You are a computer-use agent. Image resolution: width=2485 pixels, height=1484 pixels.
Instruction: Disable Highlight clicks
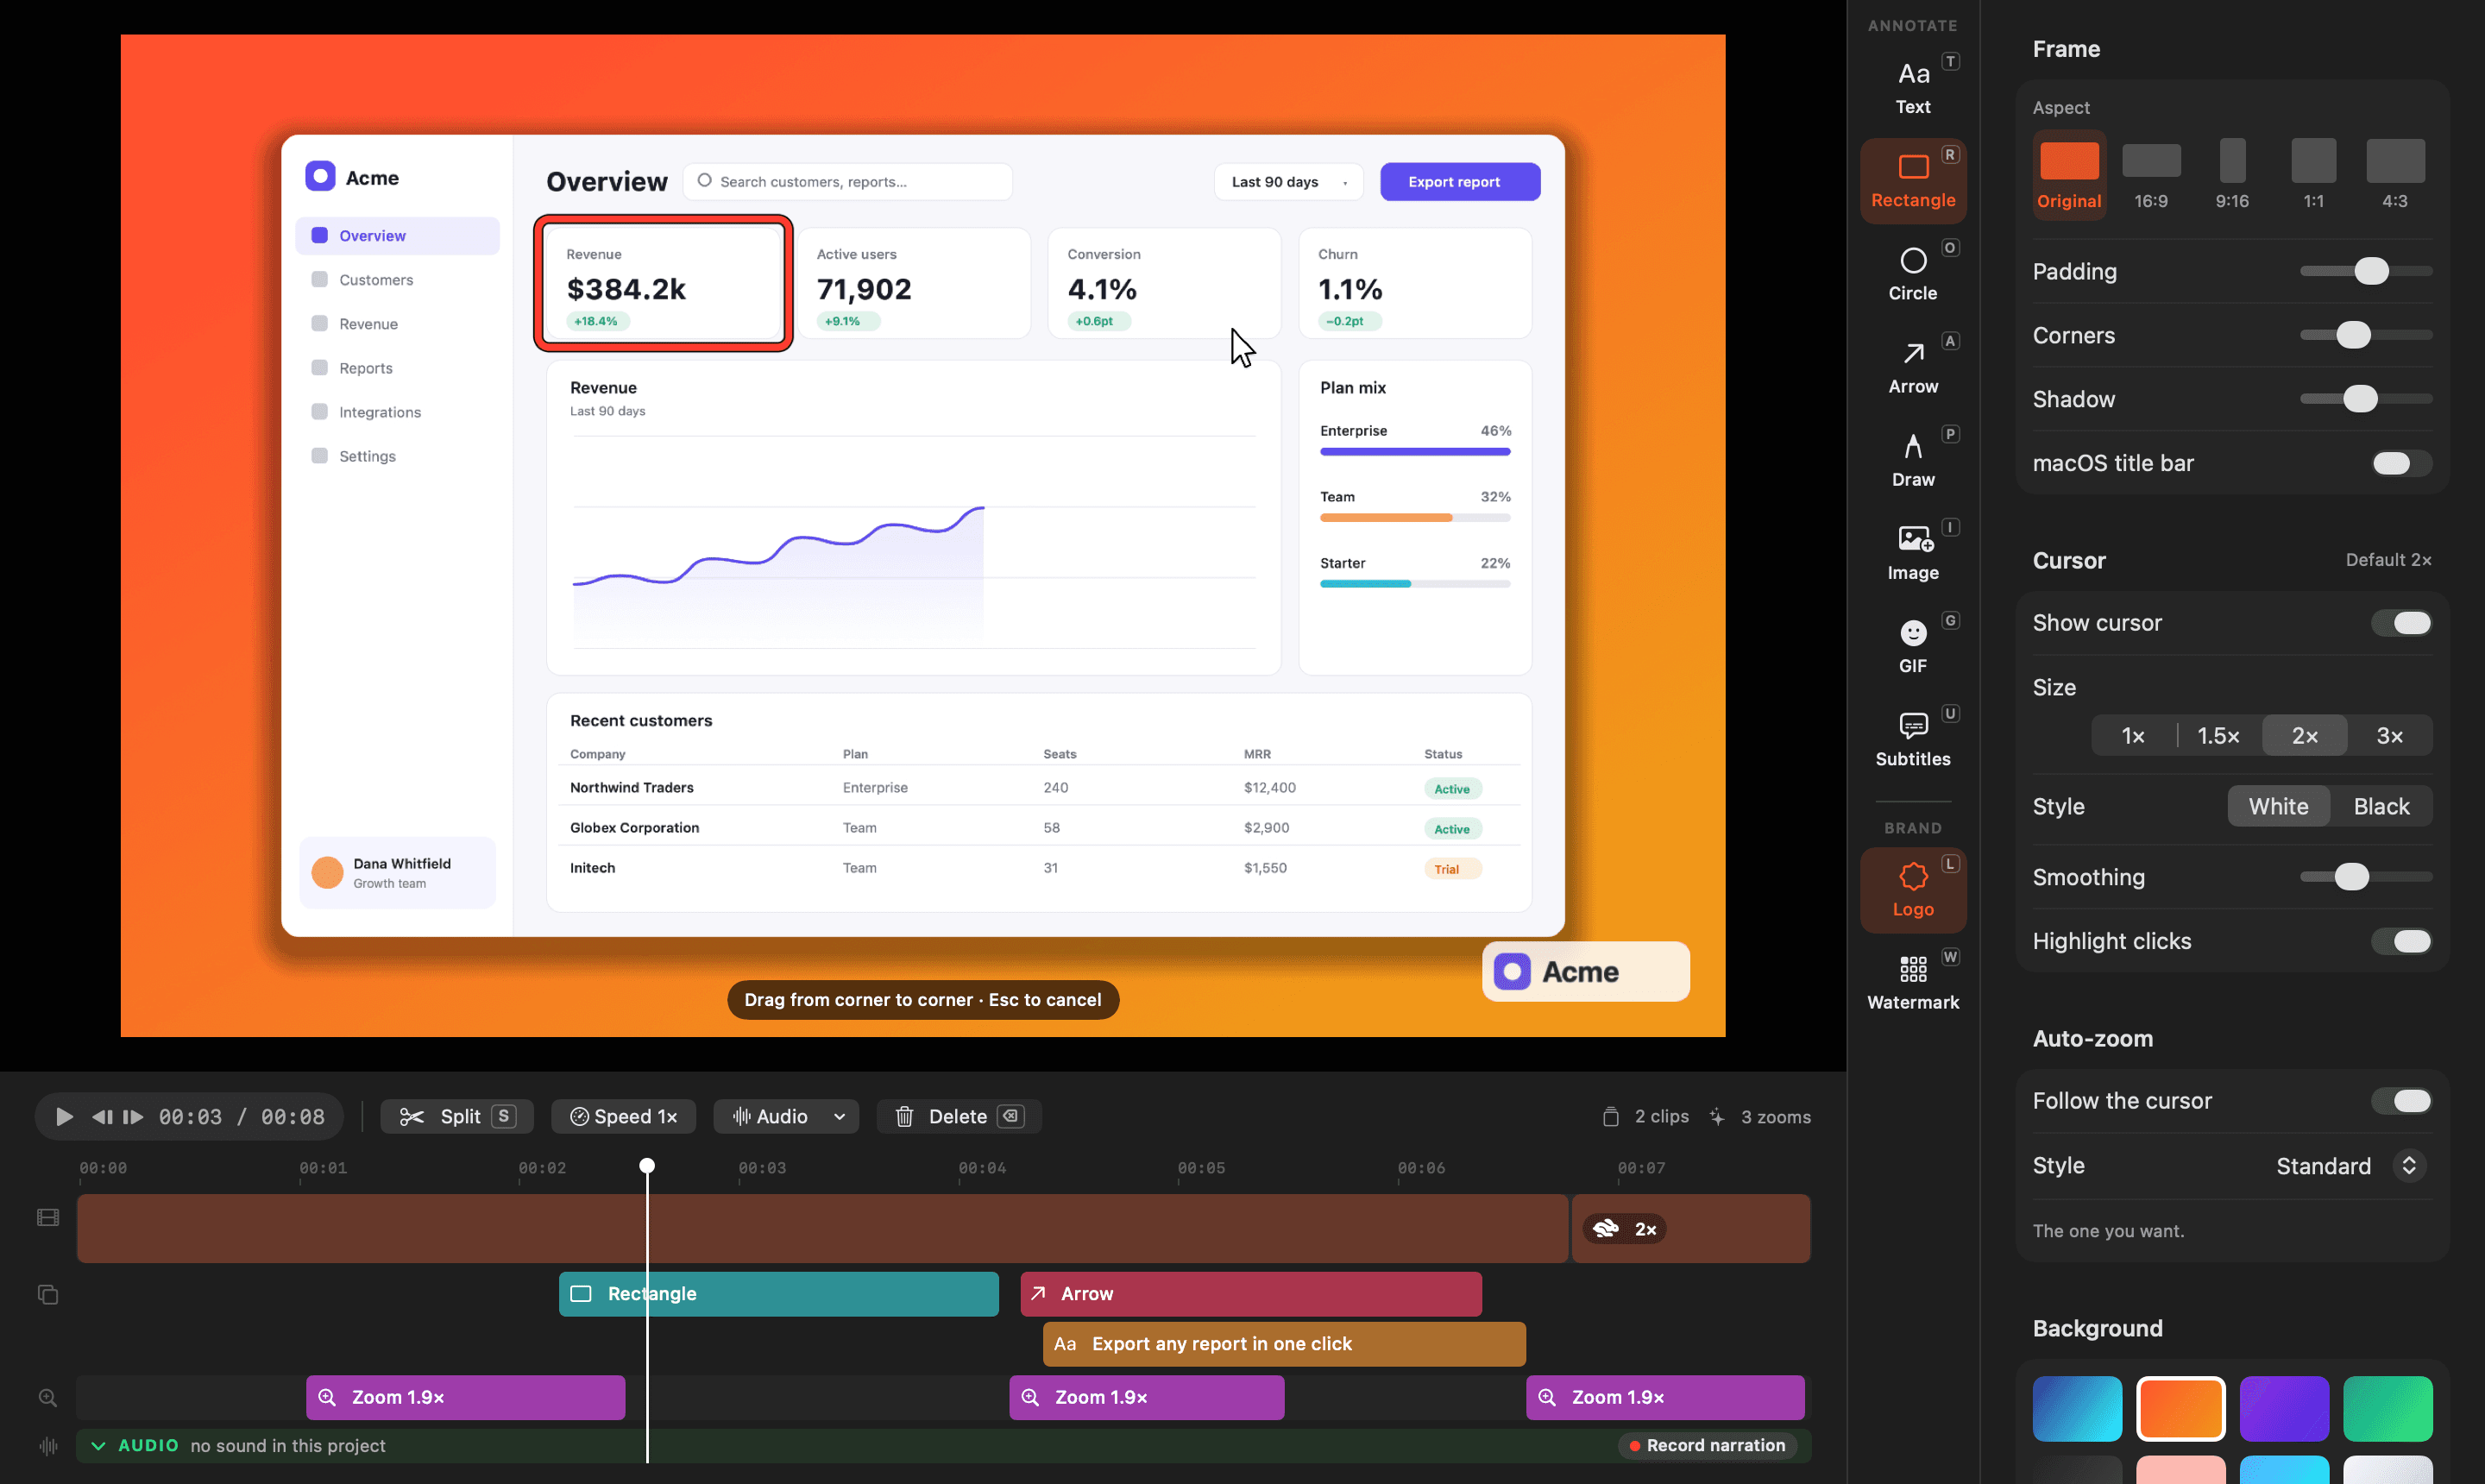(x=2401, y=941)
